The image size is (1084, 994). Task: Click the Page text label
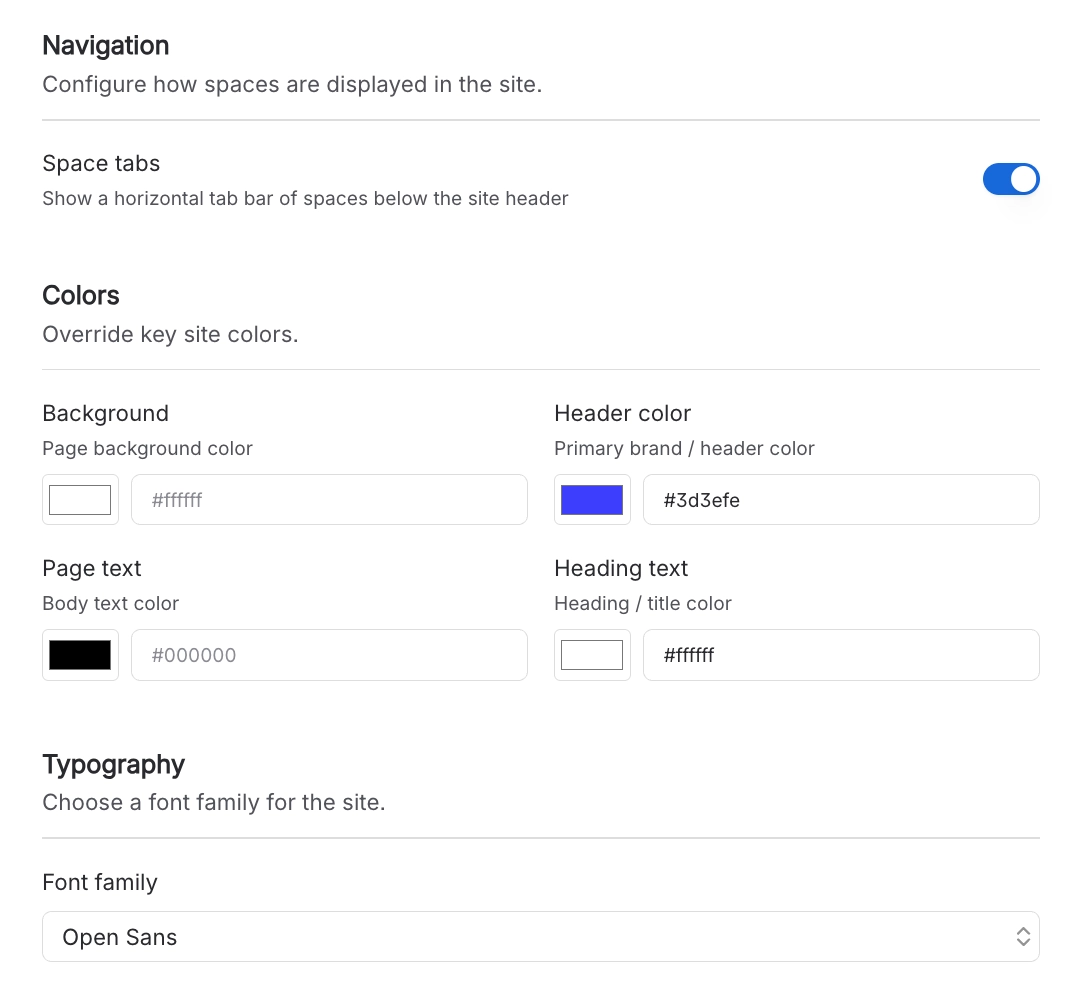point(91,569)
